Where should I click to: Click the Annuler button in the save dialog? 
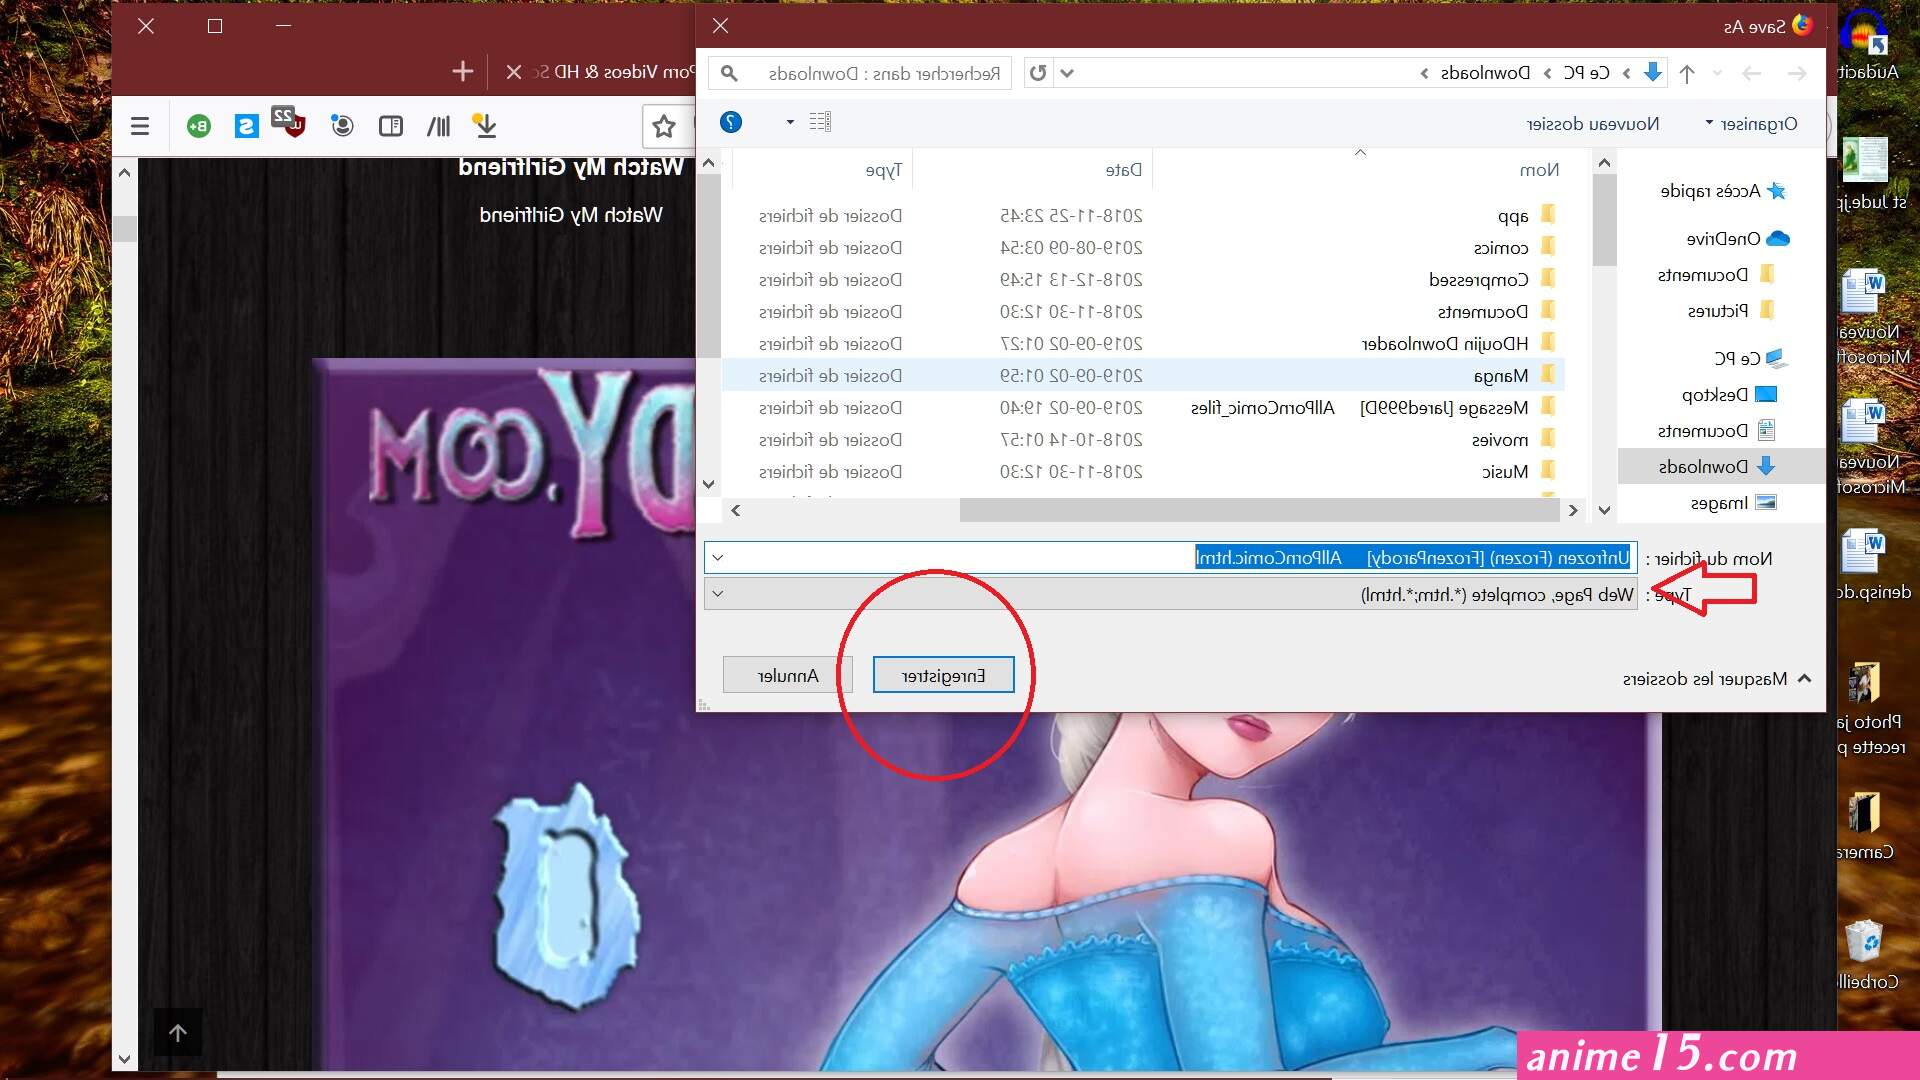[x=787, y=675]
